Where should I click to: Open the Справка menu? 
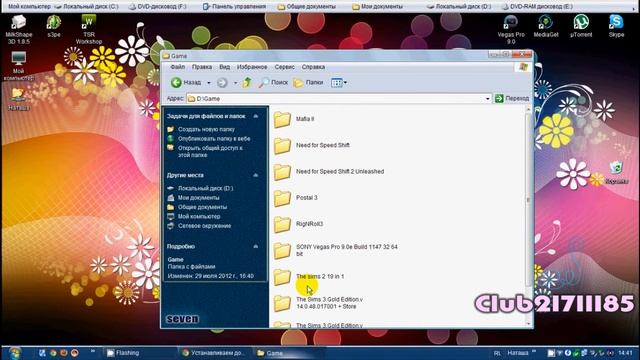tap(313, 67)
